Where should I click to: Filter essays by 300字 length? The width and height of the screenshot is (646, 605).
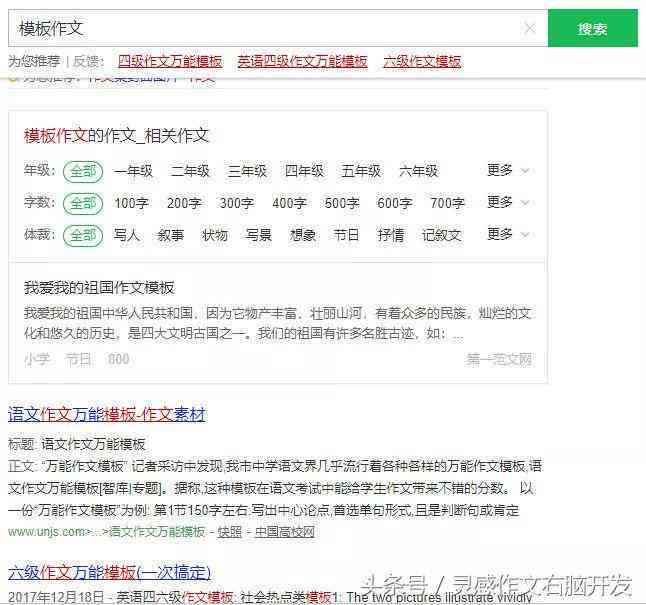tap(236, 203)
